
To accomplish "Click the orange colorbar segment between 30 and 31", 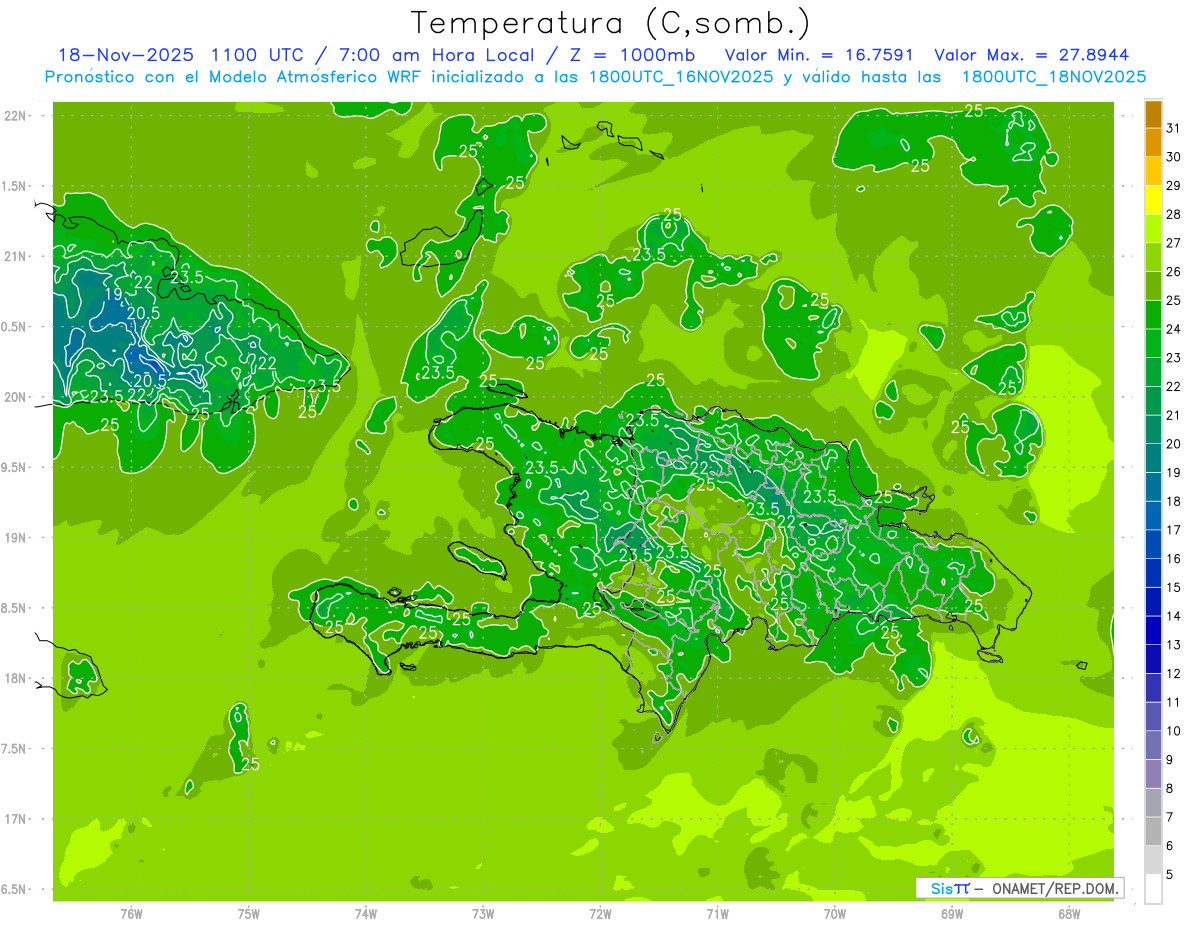I will click(x=1153, y=142).
